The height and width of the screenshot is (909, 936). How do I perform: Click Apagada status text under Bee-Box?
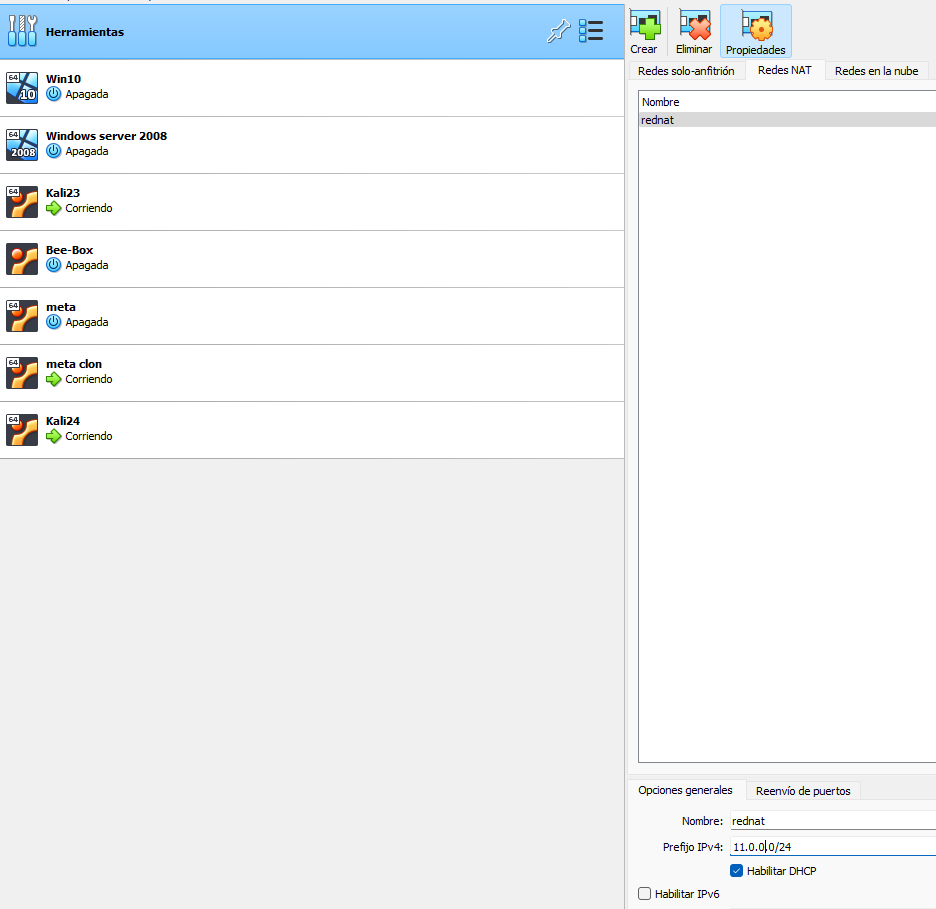pyautogui.click(x=87, y=266)
